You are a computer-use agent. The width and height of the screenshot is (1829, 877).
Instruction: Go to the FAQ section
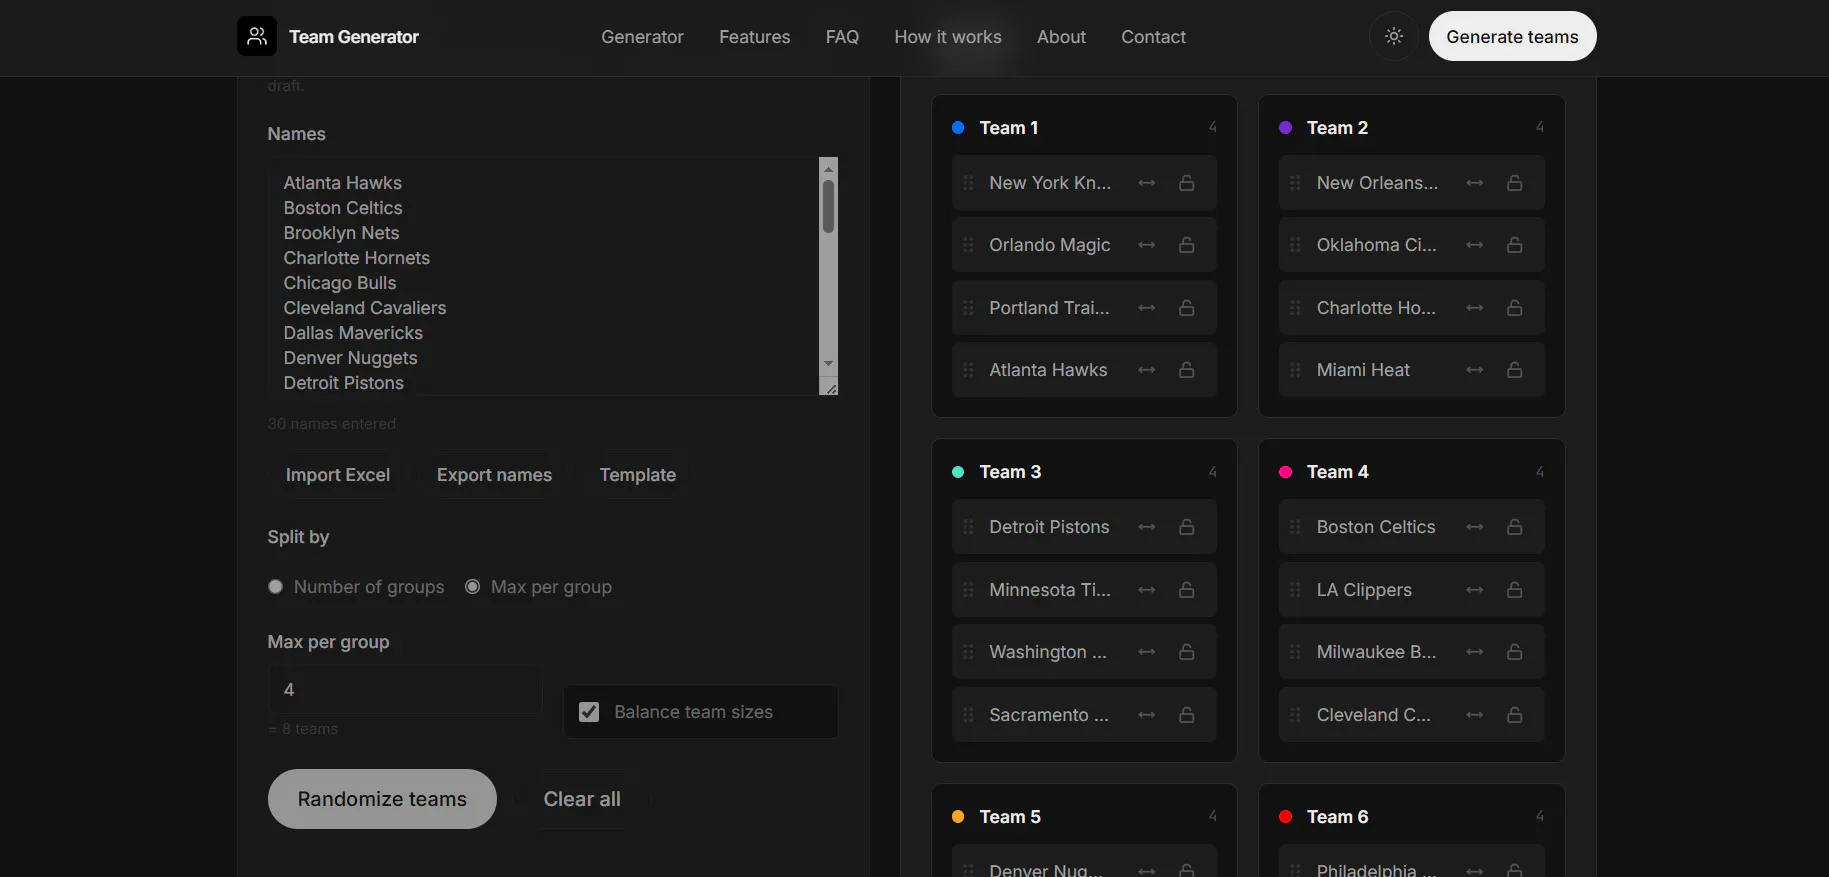coord(842,37)
